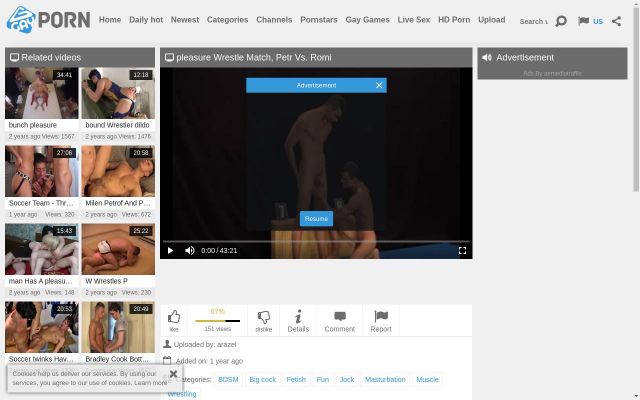Enter fullscreen mode in video player
Screen dimensions: 640x400
pyautogui.click(x=462, y=251)
